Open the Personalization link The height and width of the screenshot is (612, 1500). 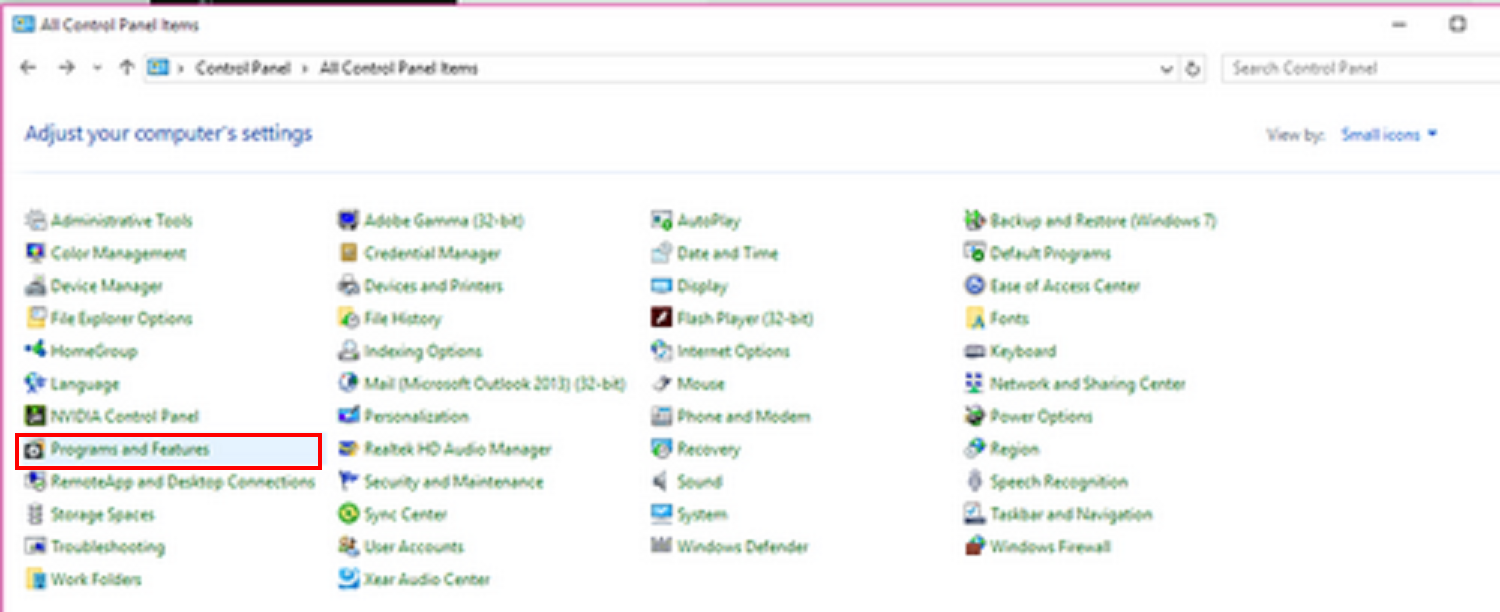[x=416, y=416]
